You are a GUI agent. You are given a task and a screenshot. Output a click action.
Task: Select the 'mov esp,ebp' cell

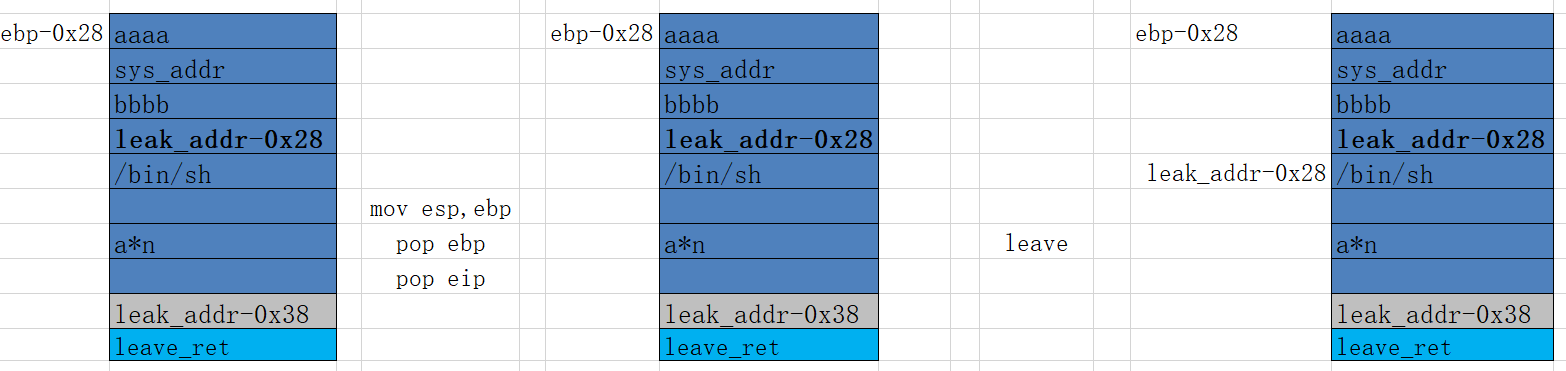(x=441, y=209)
